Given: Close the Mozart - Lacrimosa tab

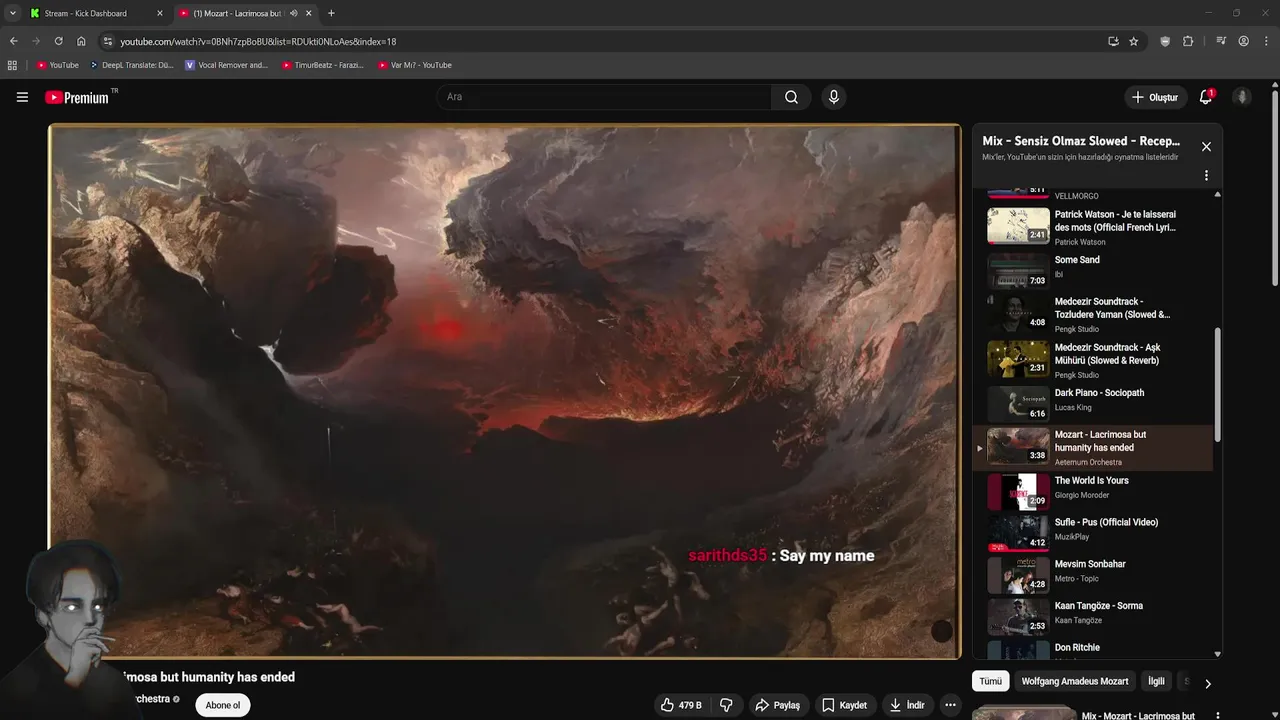Looking at the screenshot, I should click(x=309, y=13).
